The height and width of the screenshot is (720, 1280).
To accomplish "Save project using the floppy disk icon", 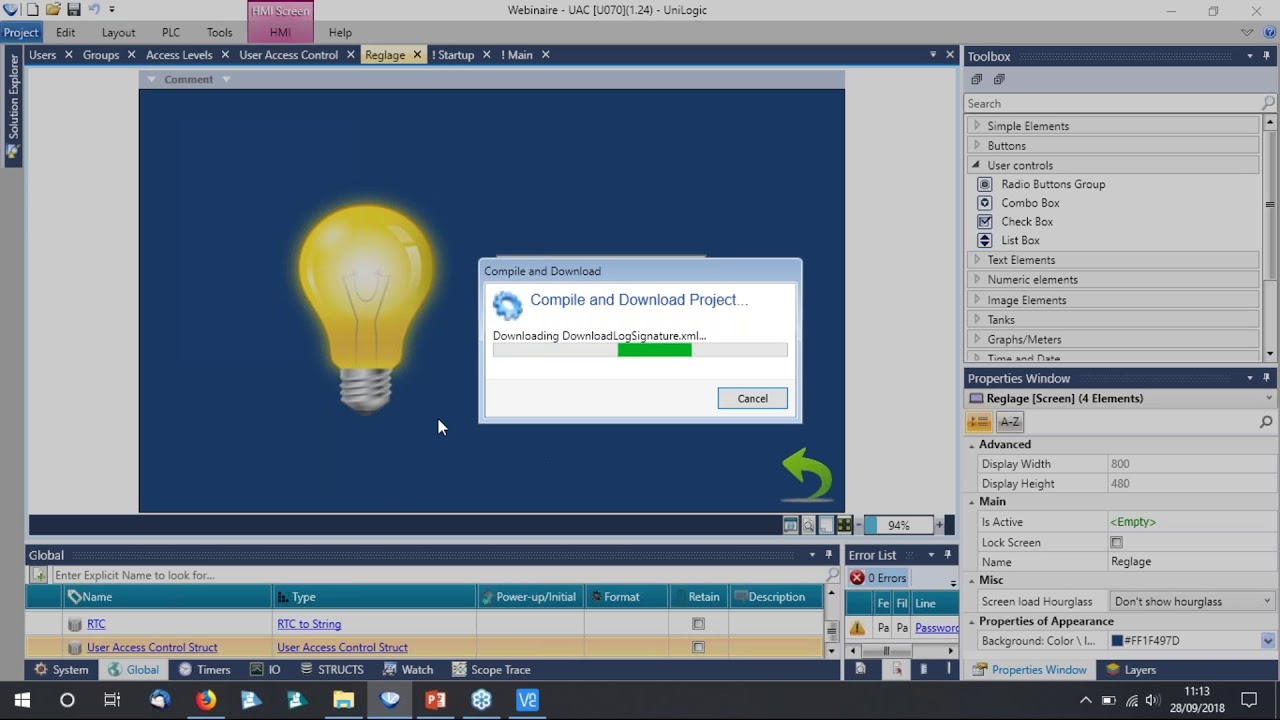I will [x=73, y=9].
